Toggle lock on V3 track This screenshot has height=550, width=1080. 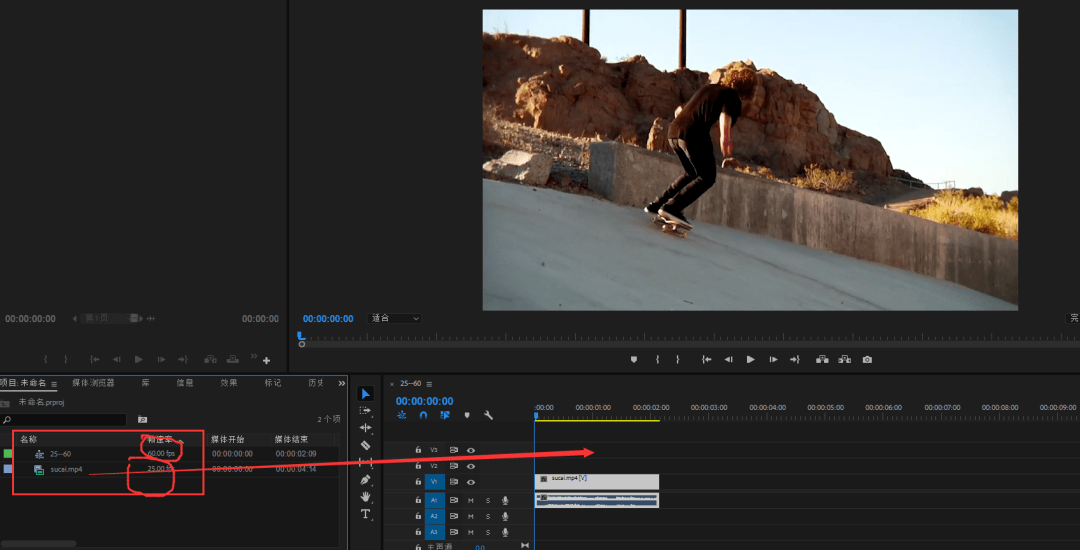[417, 449]
